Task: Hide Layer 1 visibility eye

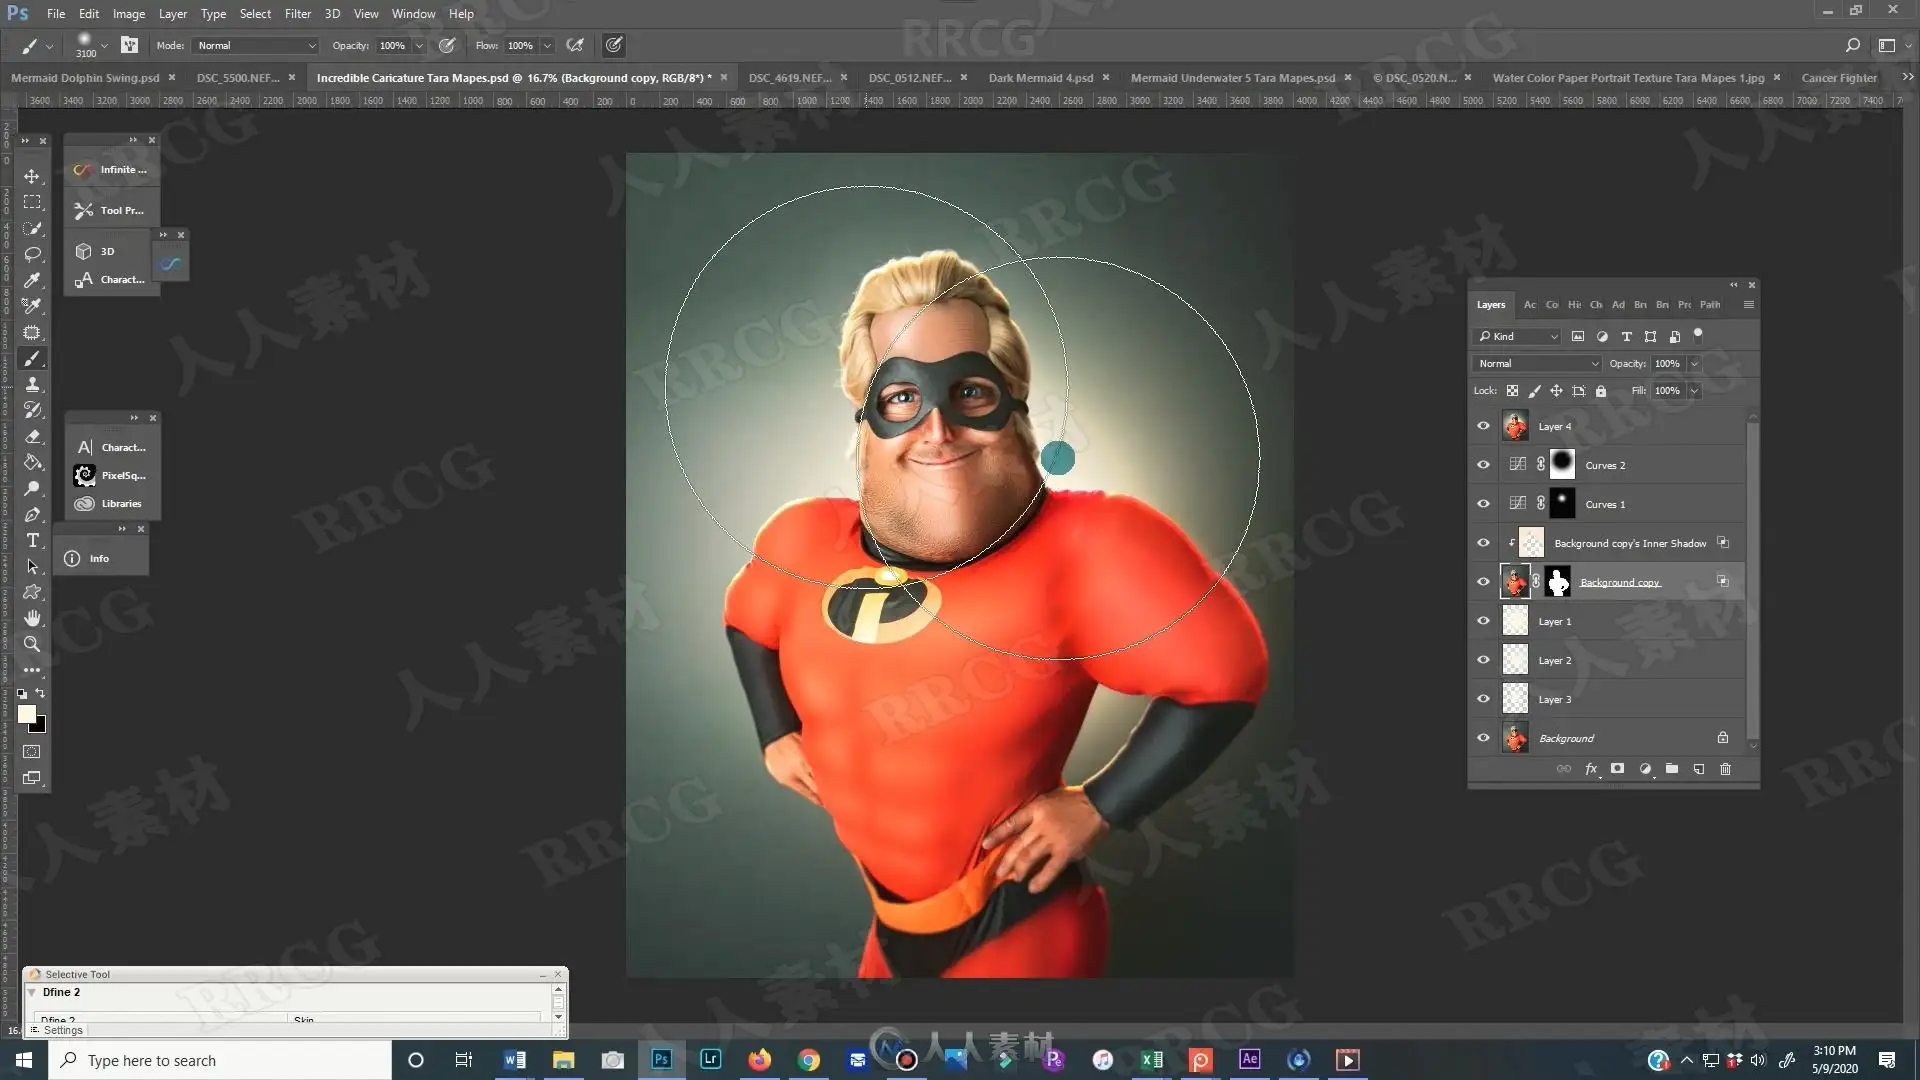Action: 1483,621
